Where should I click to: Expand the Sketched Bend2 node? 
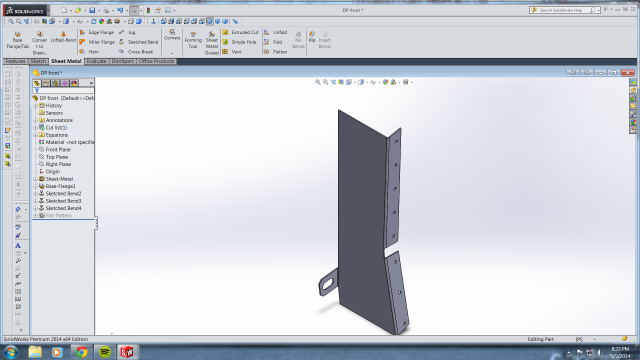point(36,194)
